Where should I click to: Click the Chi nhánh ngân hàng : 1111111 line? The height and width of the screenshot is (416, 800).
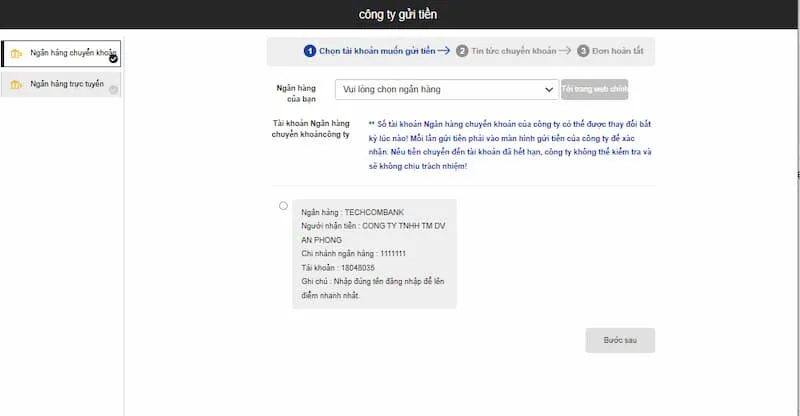tap(354, 254)
